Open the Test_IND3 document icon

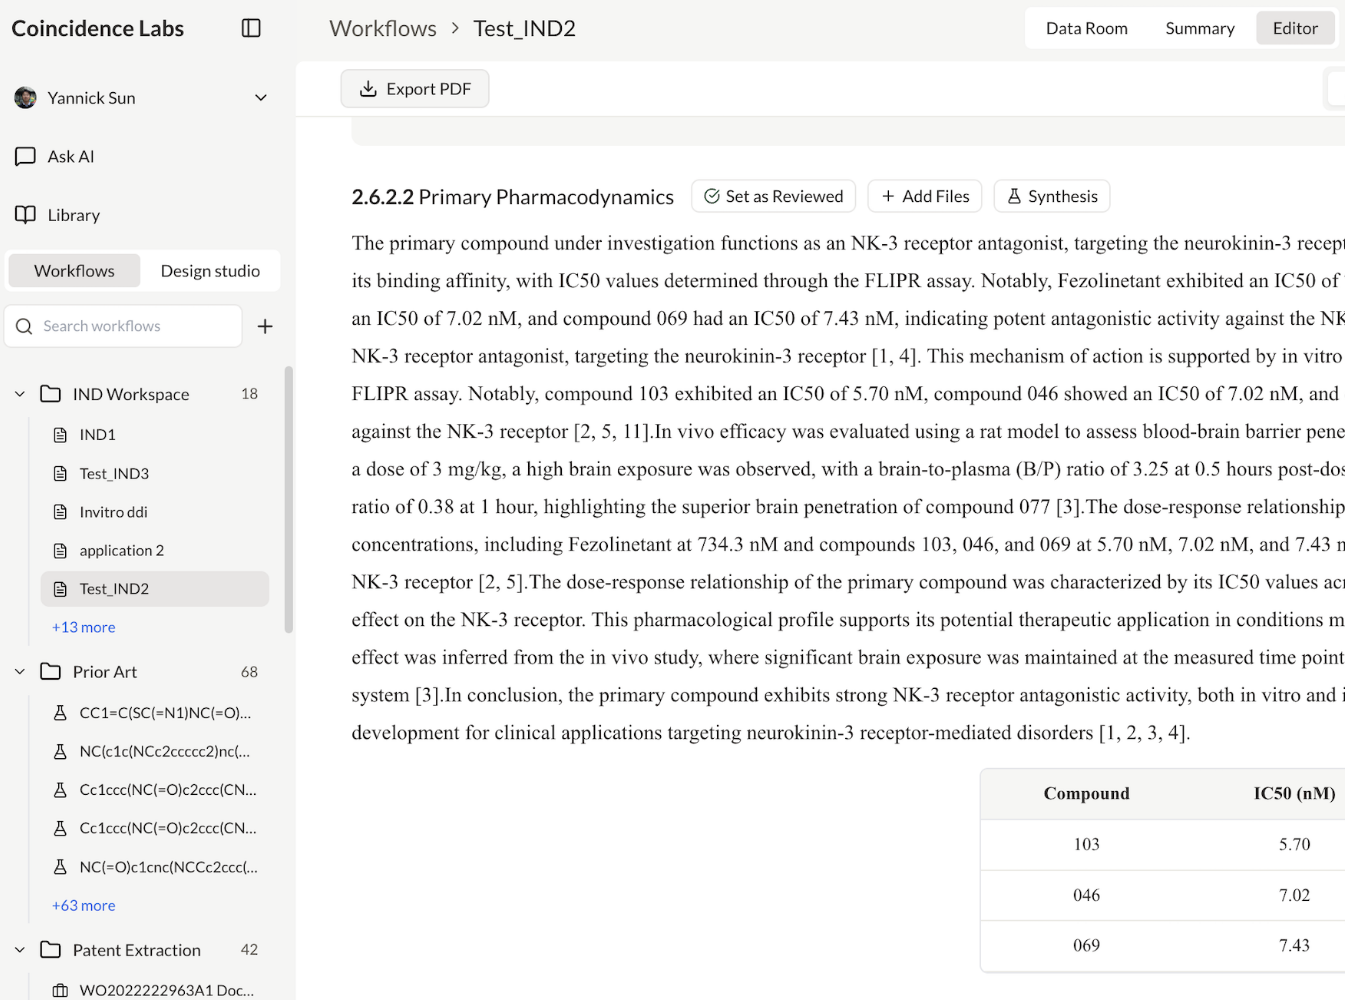coord(60,474)
